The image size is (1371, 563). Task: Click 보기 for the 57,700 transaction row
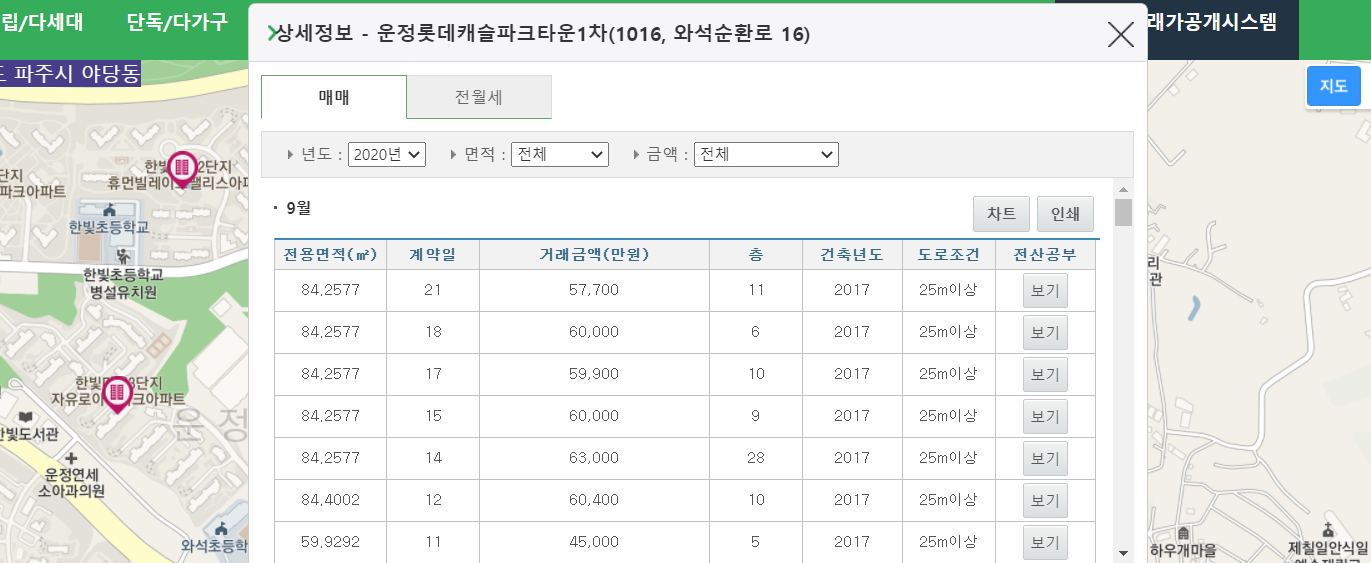tap(1045, 291)
